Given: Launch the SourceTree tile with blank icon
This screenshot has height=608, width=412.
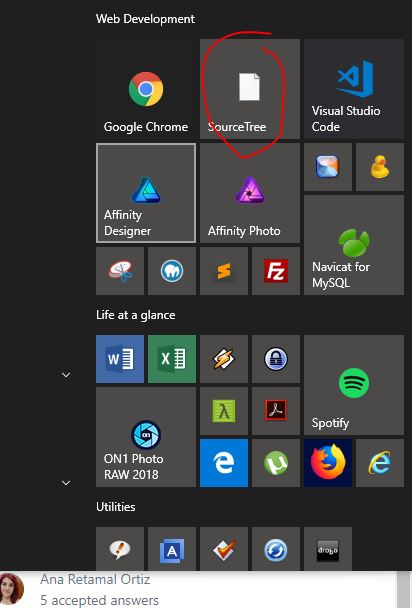Looking at the screenshot, I should tap(250, 89).
